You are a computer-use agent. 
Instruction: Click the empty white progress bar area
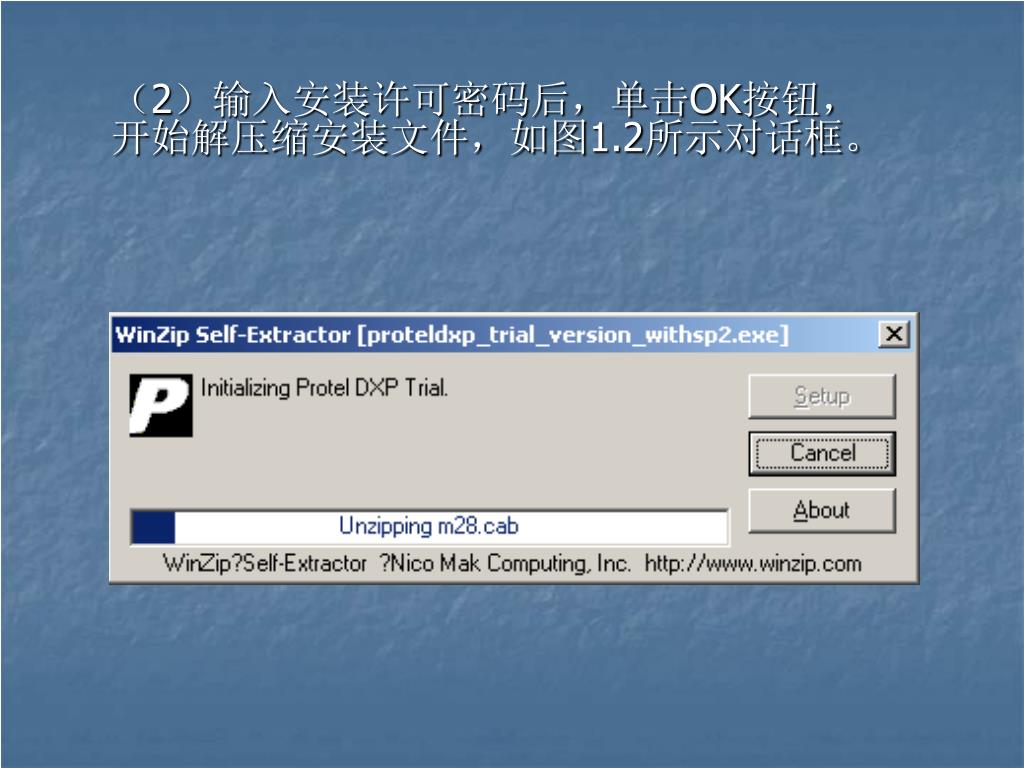[x=451, y=526]
